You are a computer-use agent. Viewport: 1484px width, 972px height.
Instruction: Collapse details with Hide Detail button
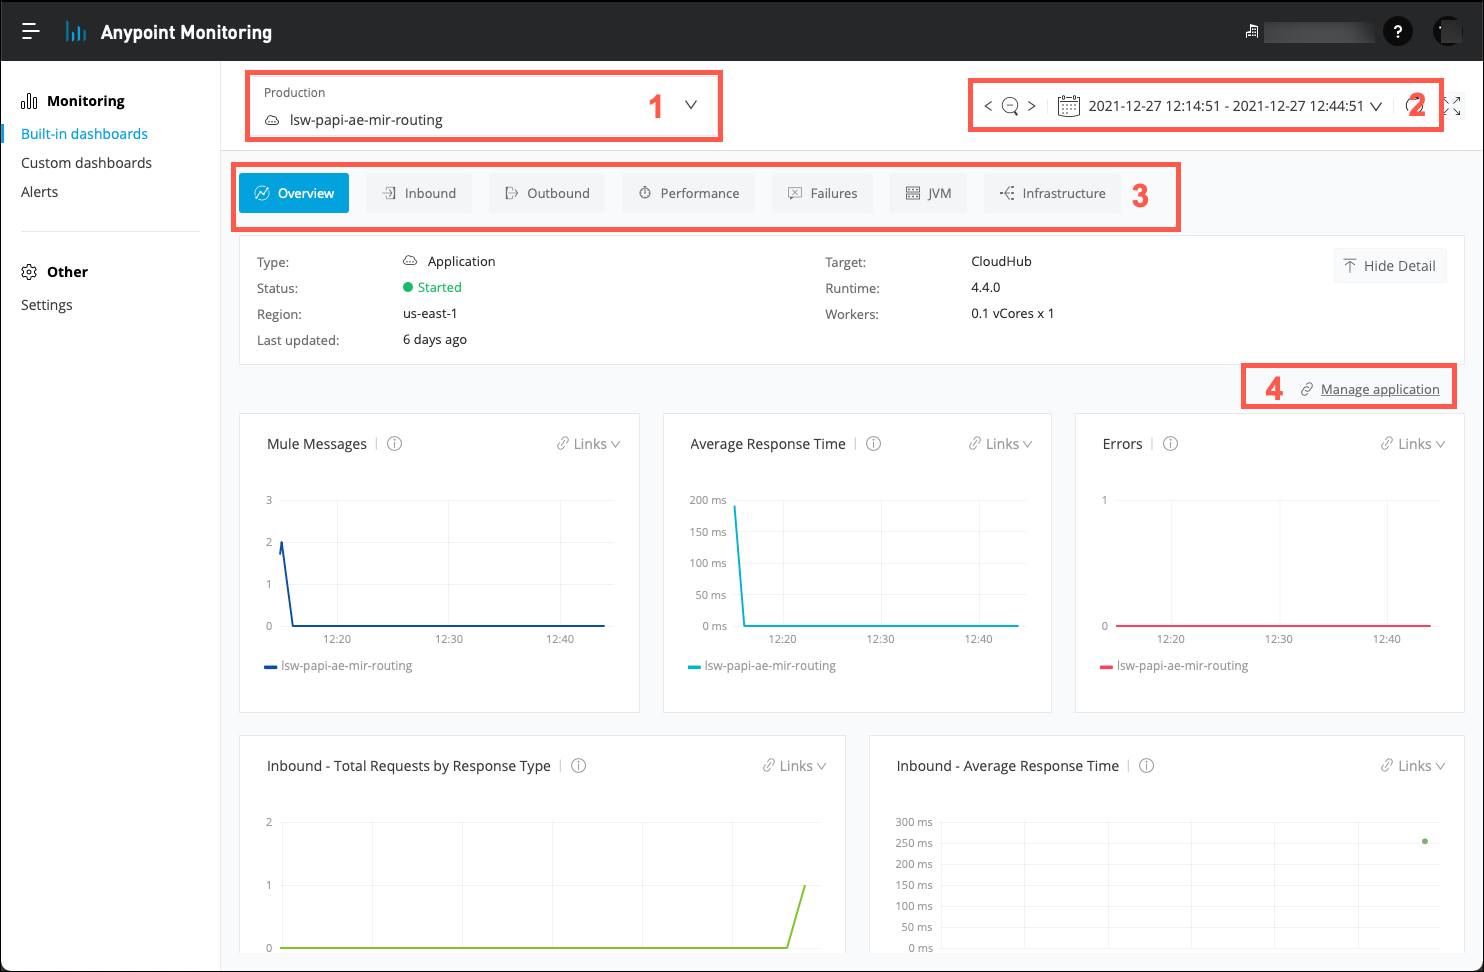[1390, 266]
